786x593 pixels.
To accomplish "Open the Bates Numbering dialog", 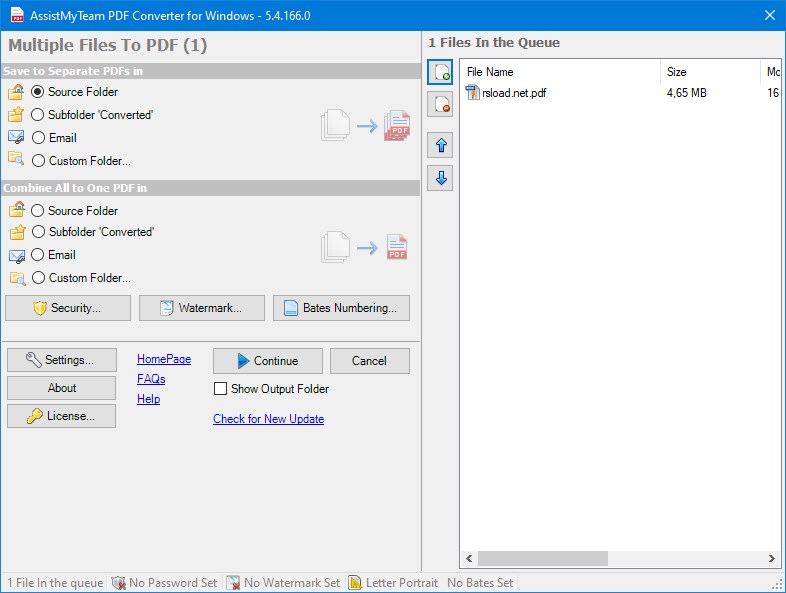I will pyautogui.click(x=341, y=308).
